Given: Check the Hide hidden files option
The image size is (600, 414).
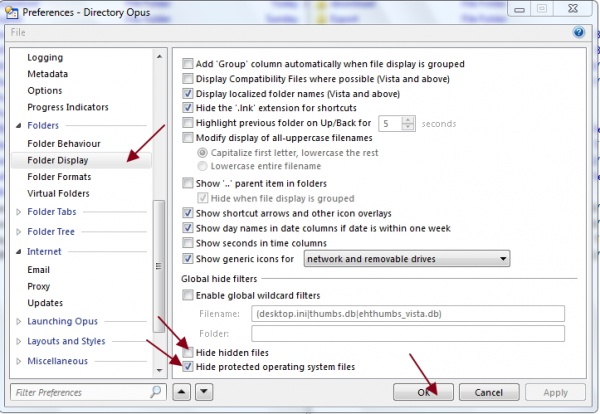Looking at the screenshot, I should click(x=188, y=352).
